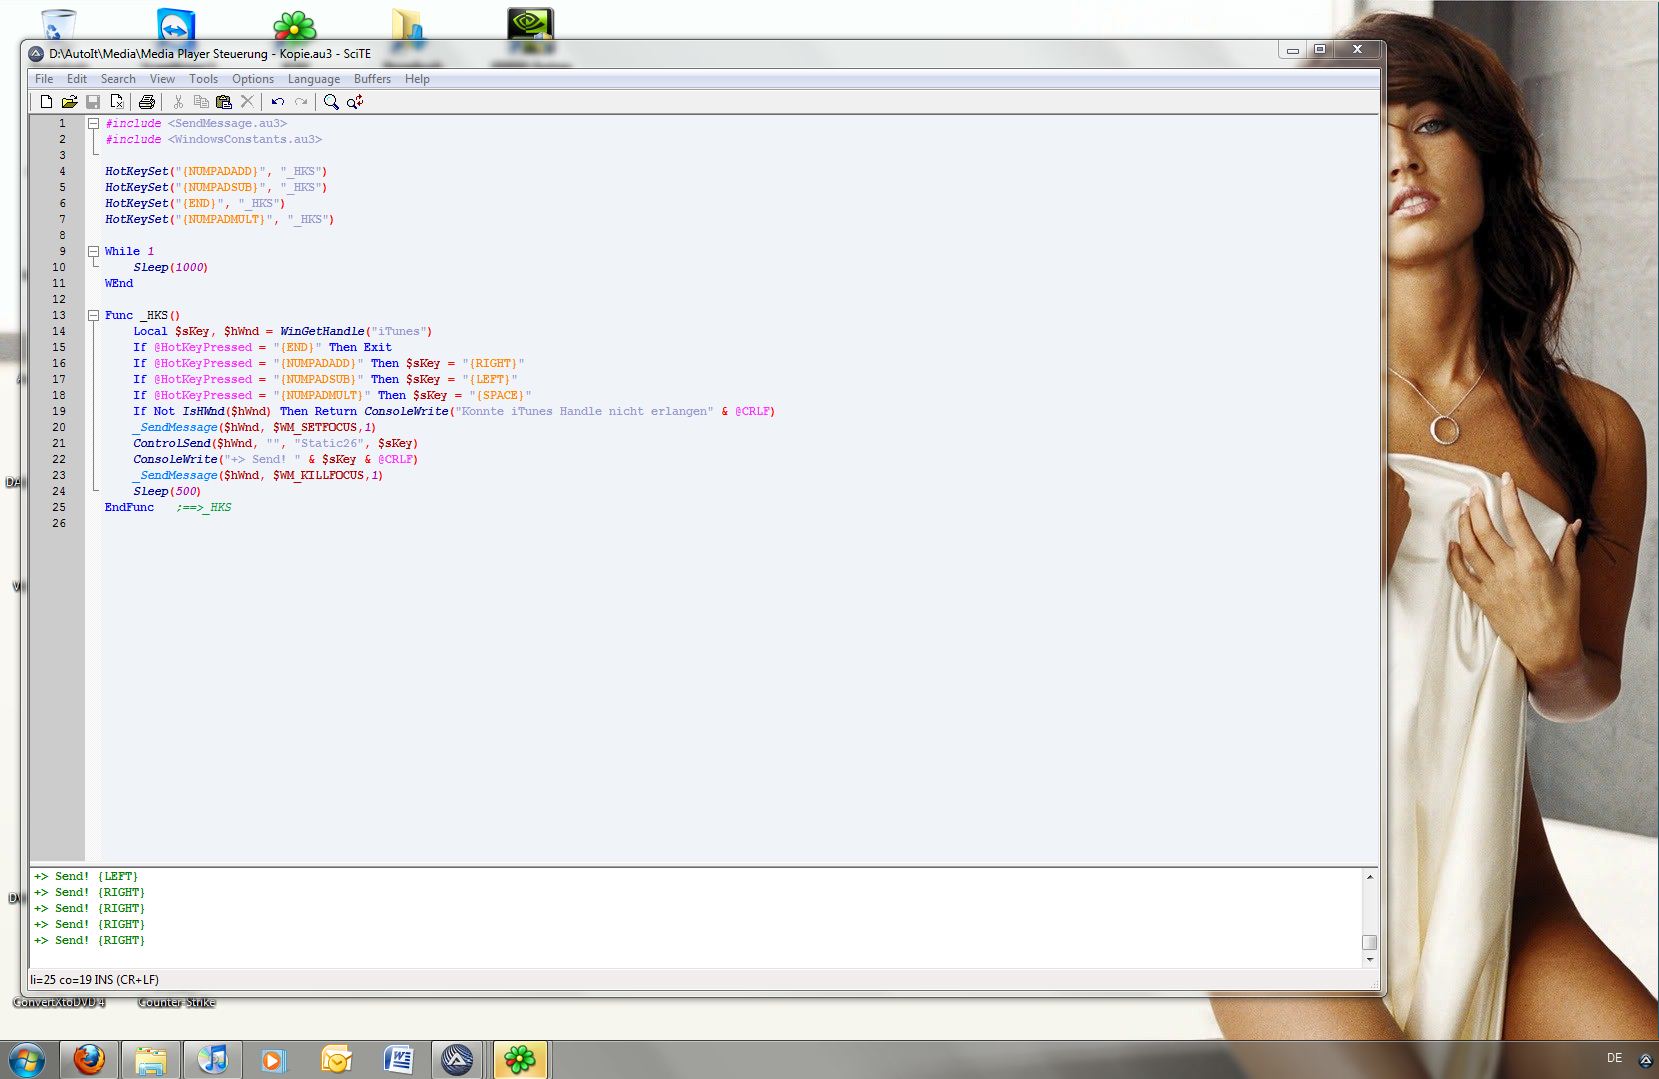Collapse the While loop fold marker

tap(93, 252)
